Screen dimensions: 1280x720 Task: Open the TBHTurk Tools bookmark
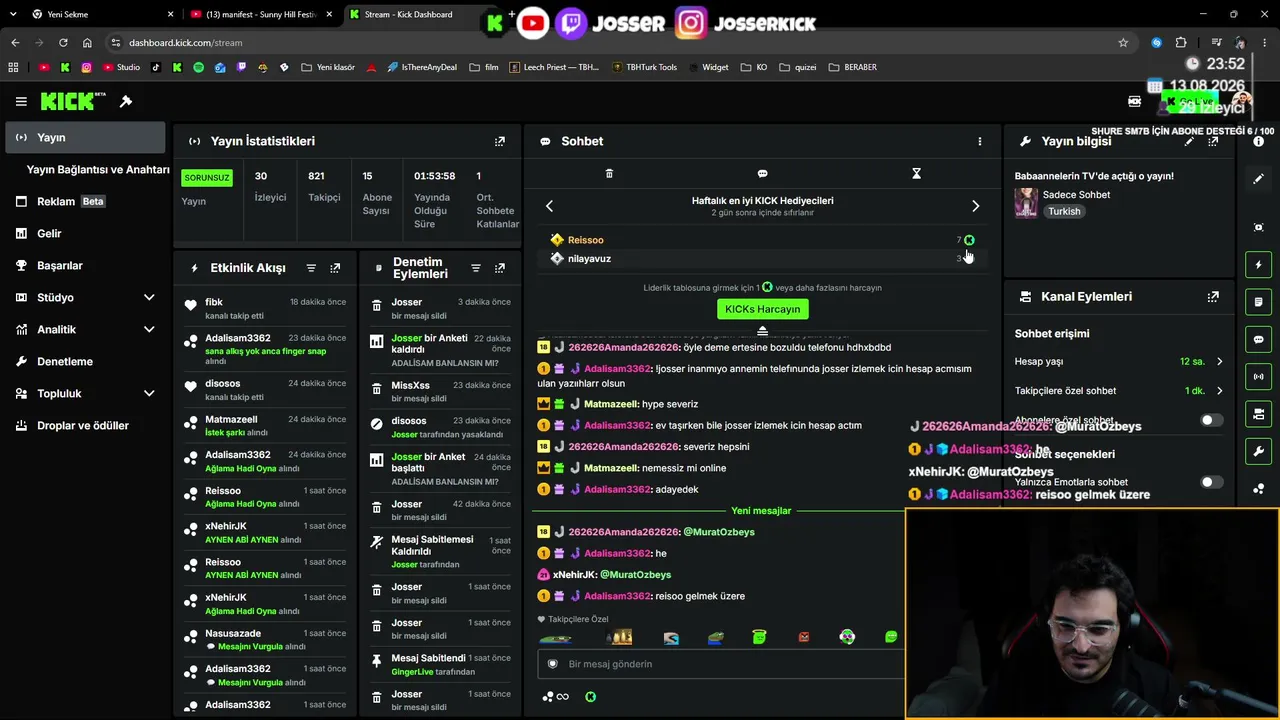[644, 67]
